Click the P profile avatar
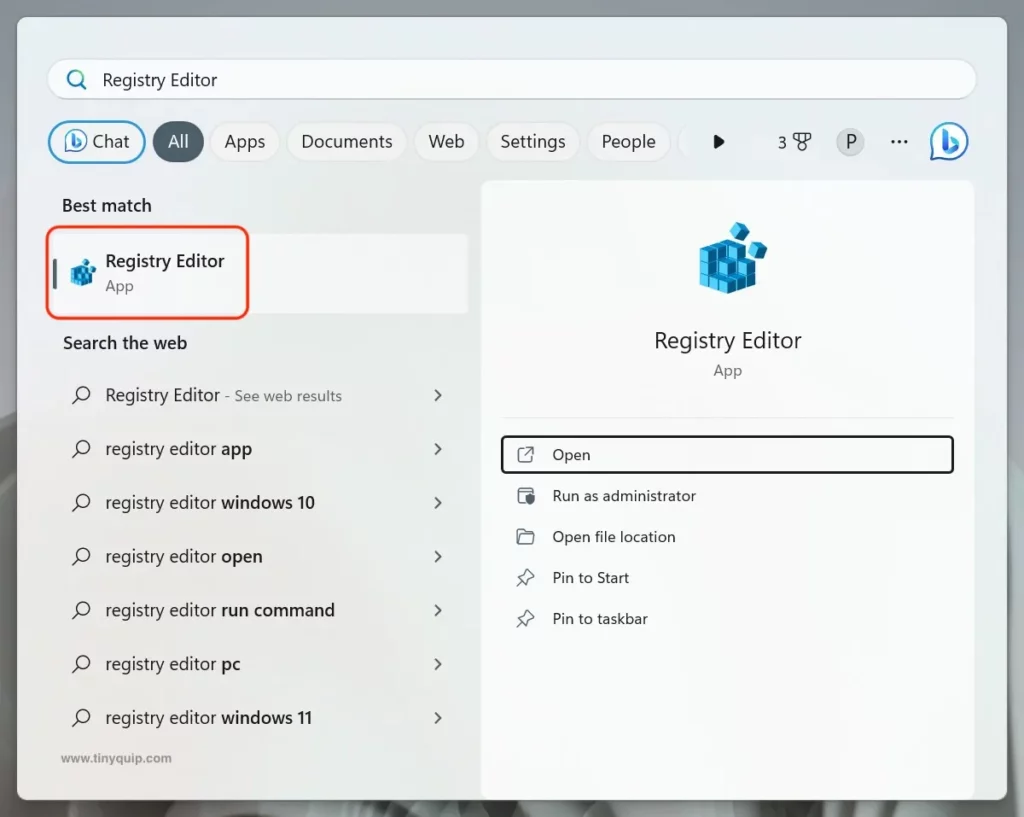The width and height of the screenshot is (1024, 817). tap(850, 142)
